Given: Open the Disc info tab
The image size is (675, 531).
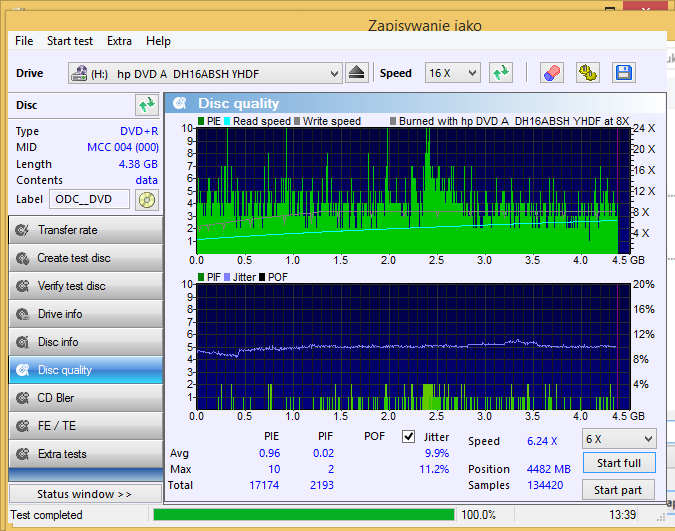Looking at the screenshot, I should 86,342.
